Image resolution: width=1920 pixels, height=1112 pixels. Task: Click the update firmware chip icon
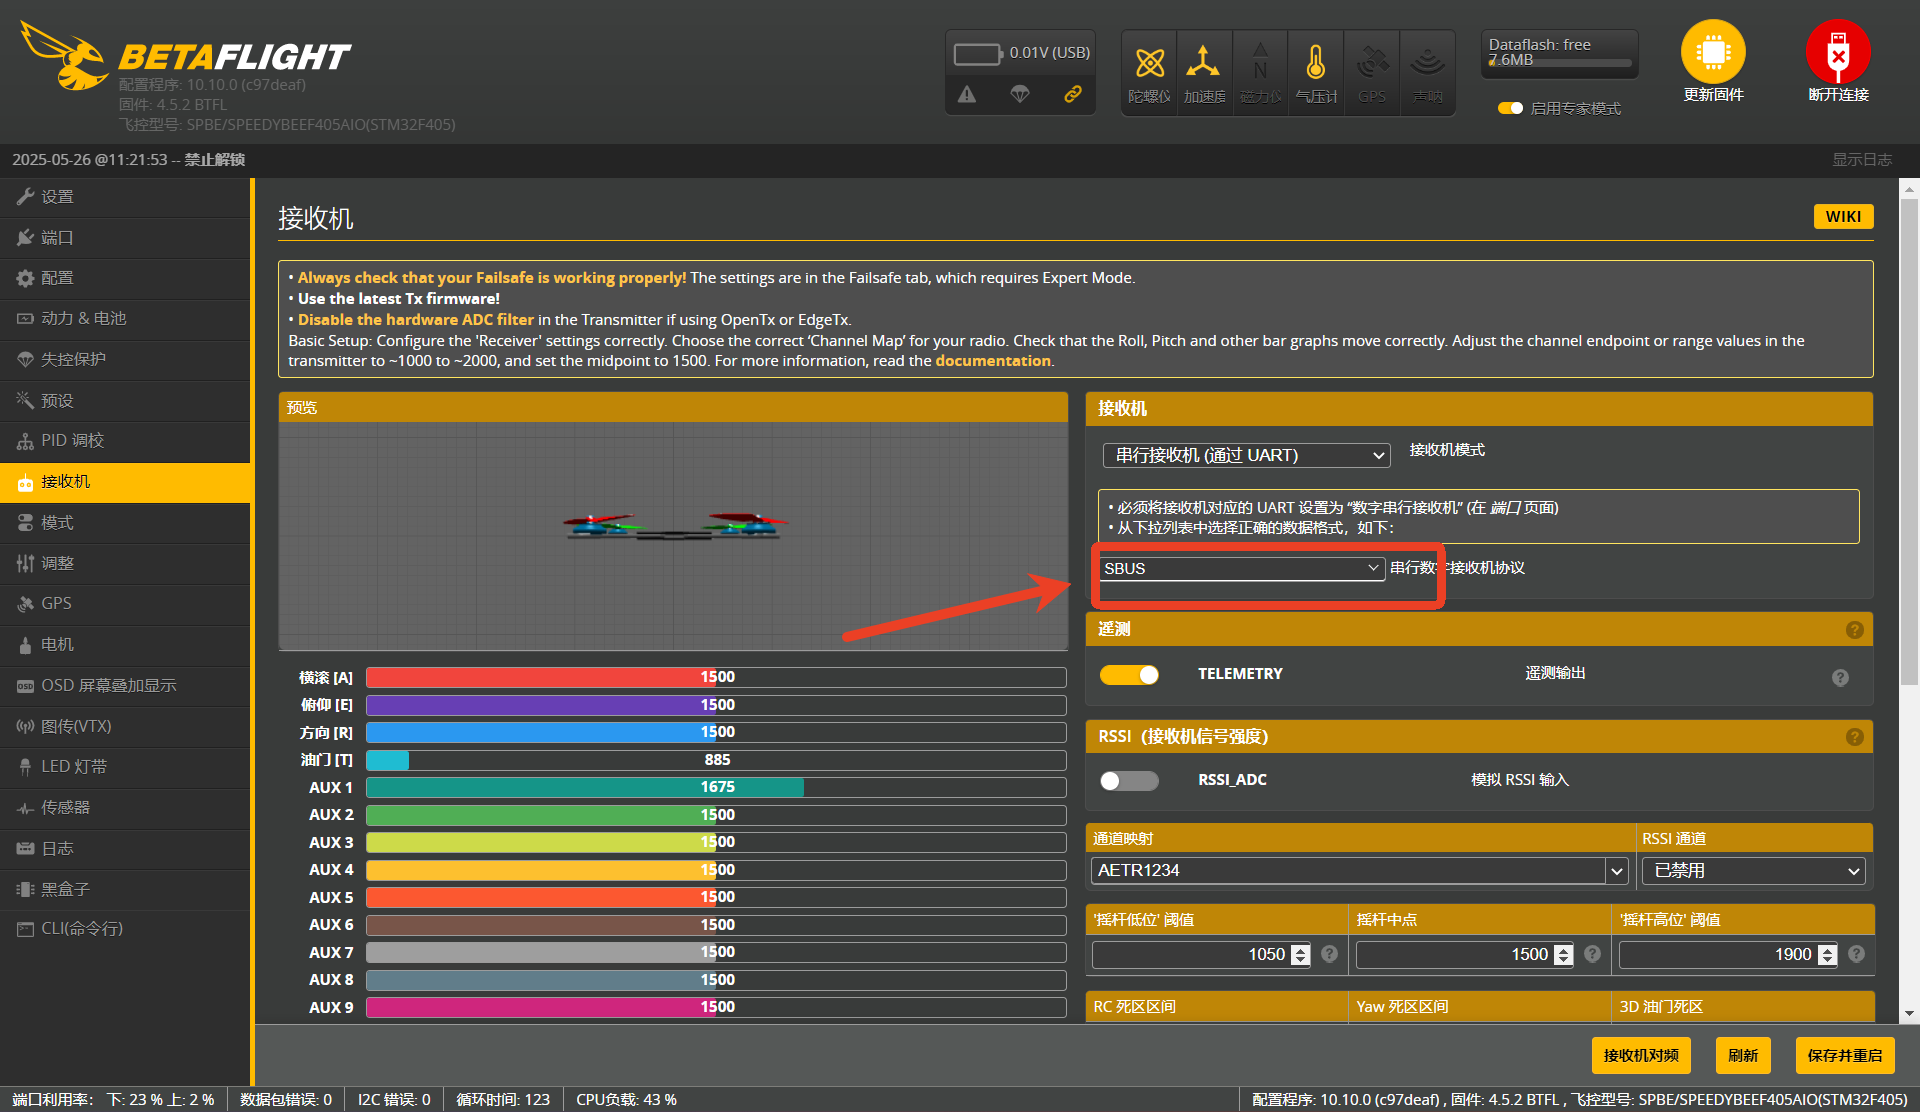[1713, 52]
